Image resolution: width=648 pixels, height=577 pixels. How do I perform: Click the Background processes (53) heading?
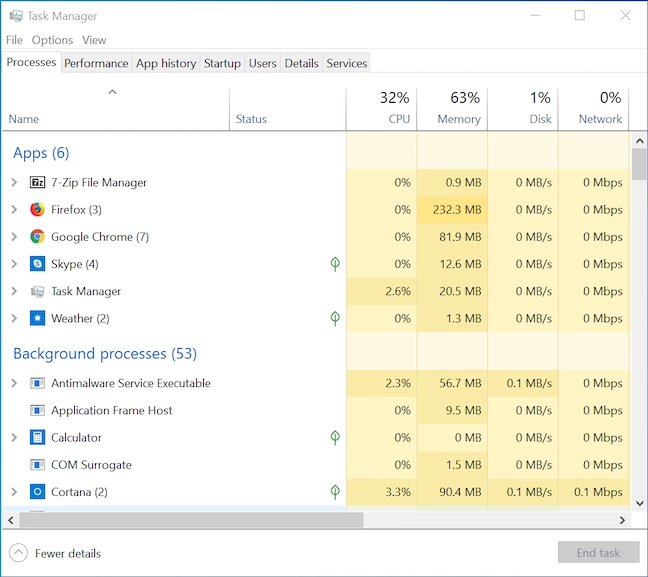click(x=105, y=354)
